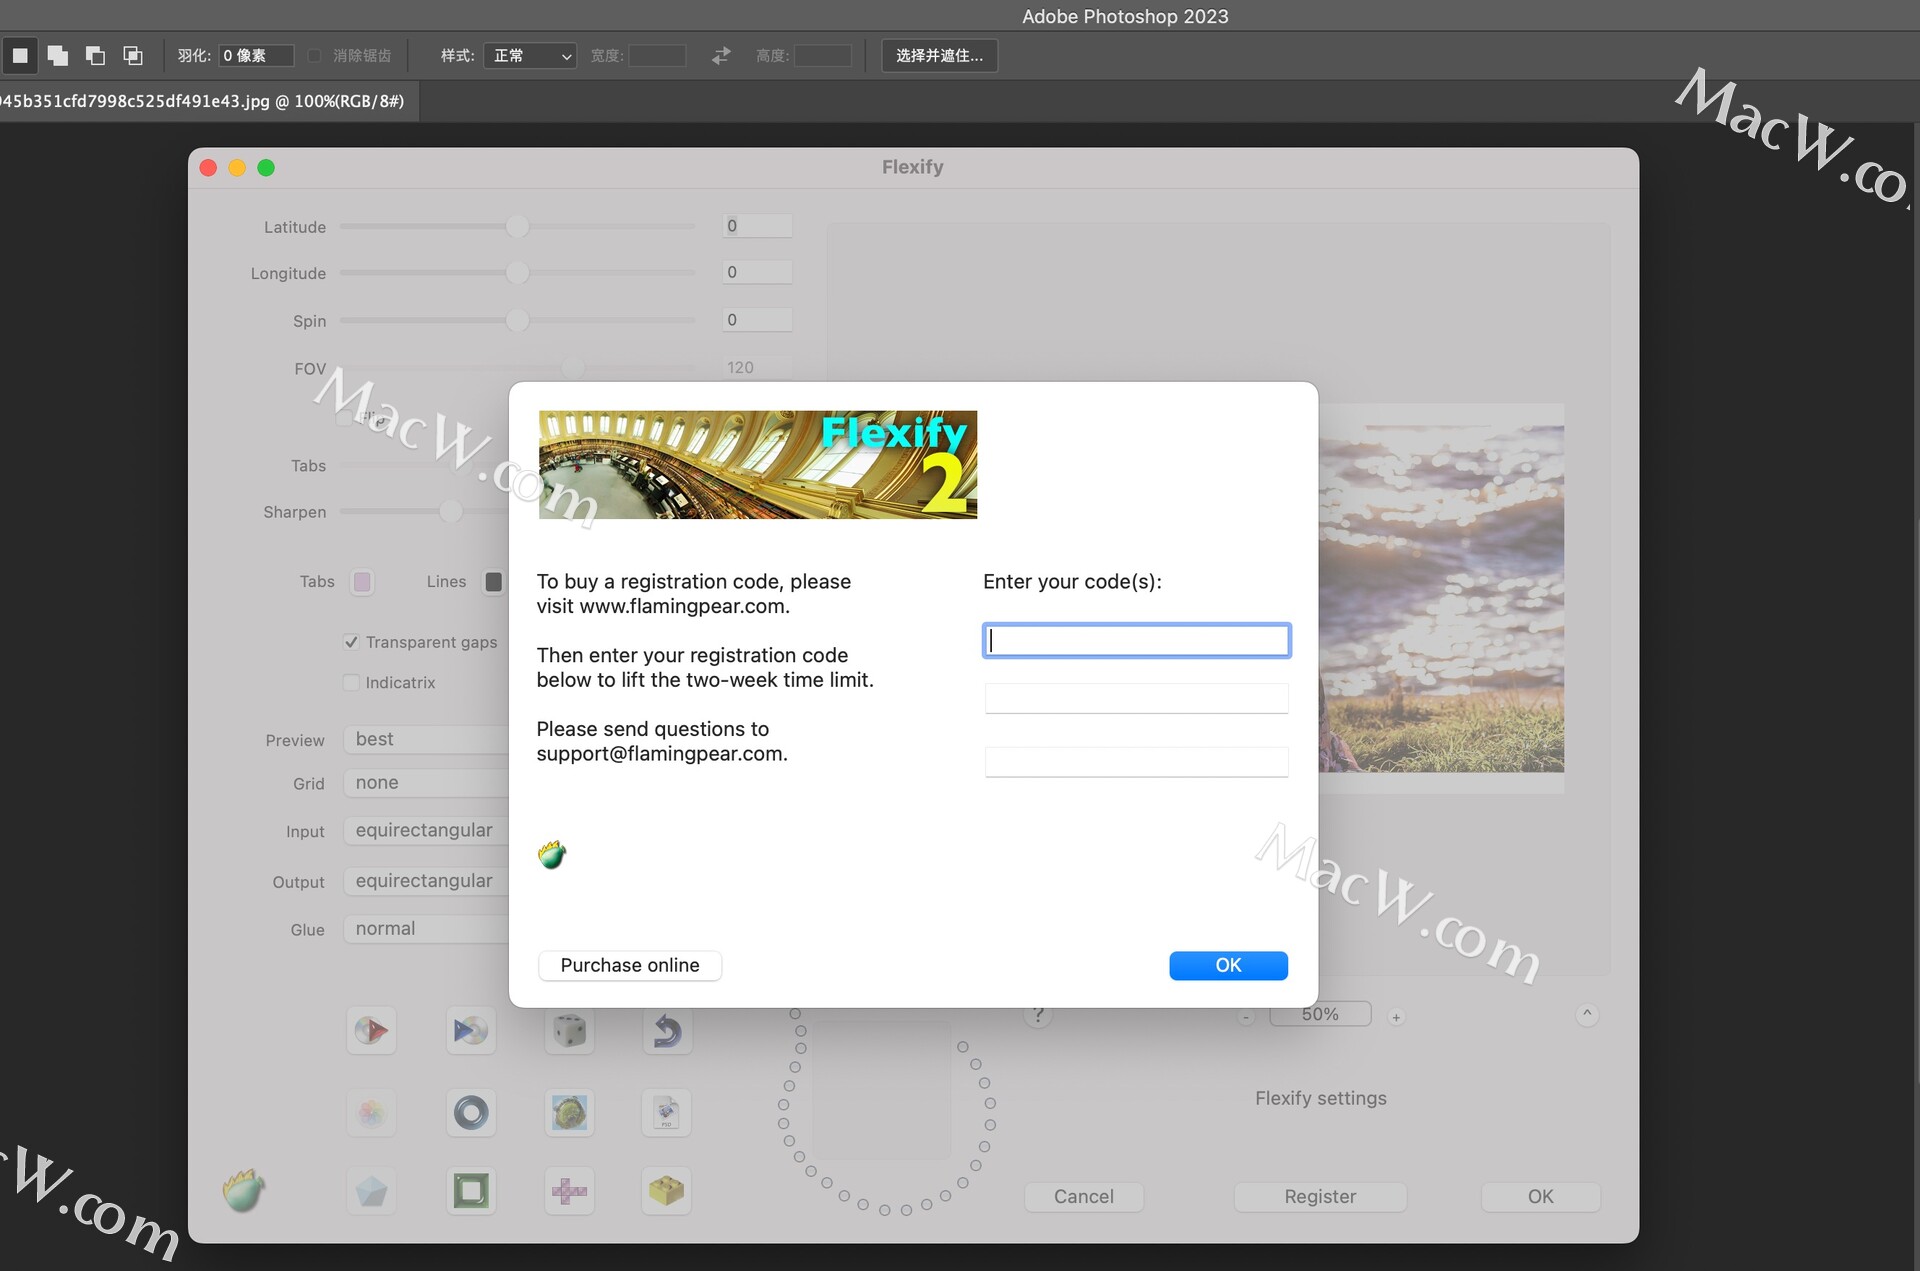Choose Intersect with Selection mode icon

pos(133,56)
